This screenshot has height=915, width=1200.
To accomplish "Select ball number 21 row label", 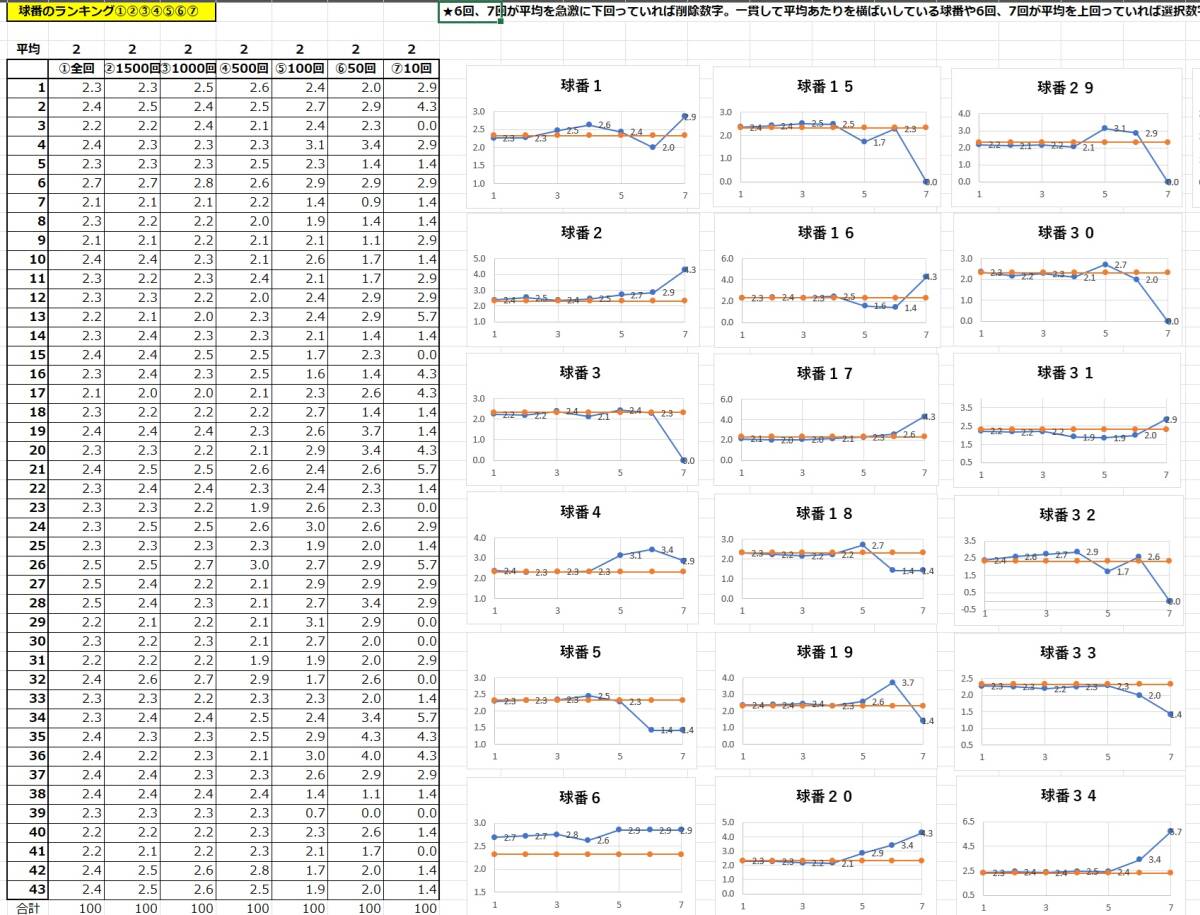I will 27,469.
